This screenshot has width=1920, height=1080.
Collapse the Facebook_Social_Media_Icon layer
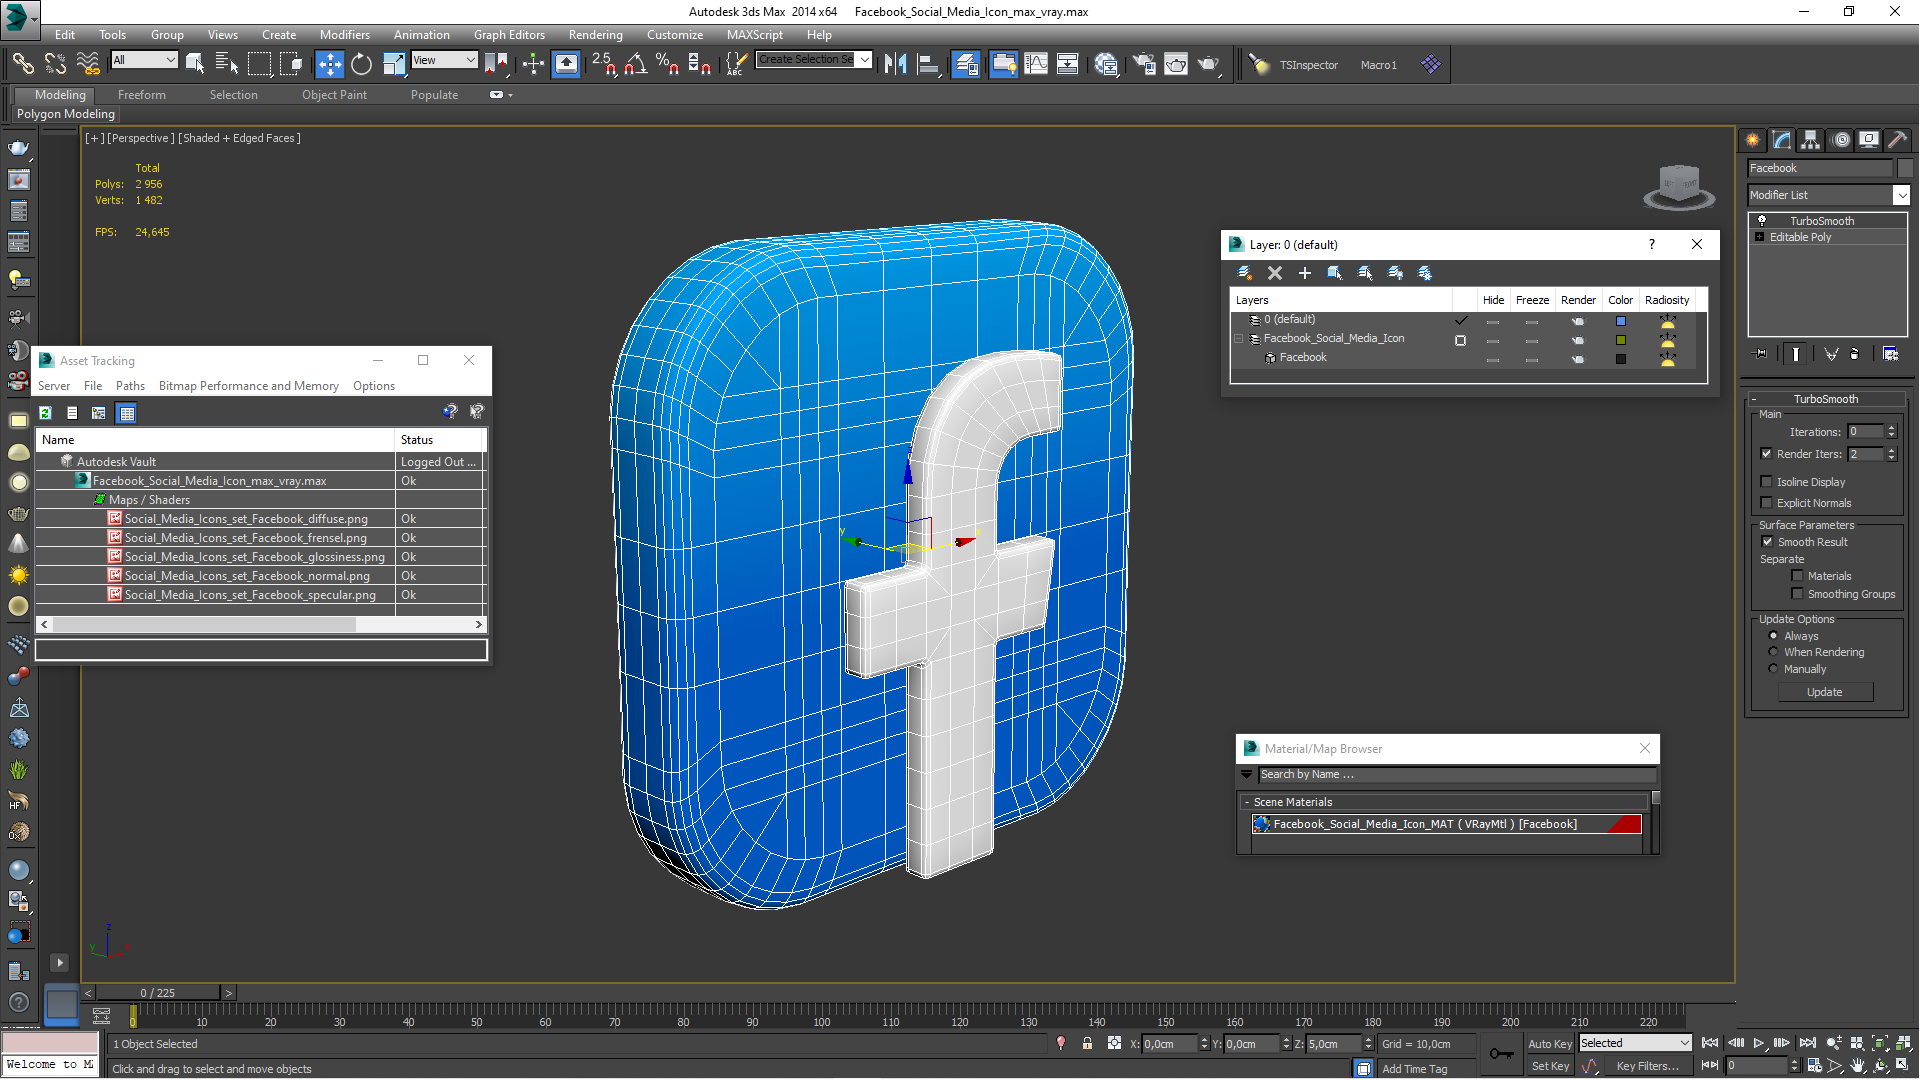pyautogui.click(x=1239, y=339)
